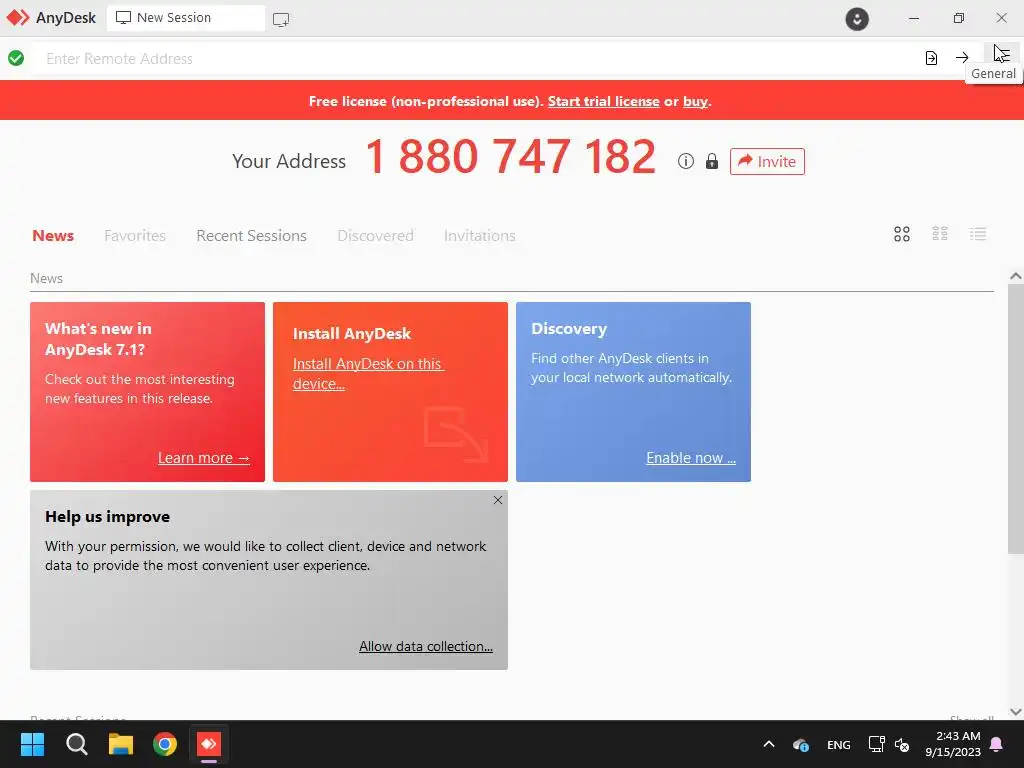Image resolution: width=1024 pixels, height=768 pixels.
Task: Open the file transfer browse icon
Action: pyautogui.click(x=931, y=58)
